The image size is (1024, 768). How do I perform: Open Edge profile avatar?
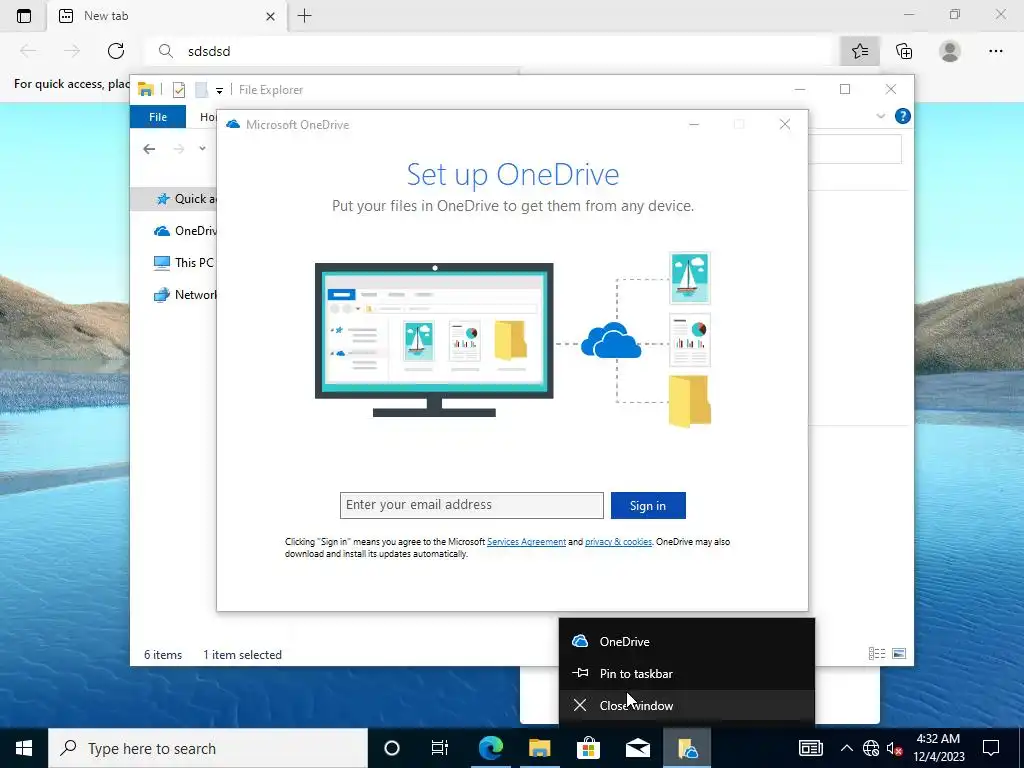pyautogui.click(x=950, y=51)
